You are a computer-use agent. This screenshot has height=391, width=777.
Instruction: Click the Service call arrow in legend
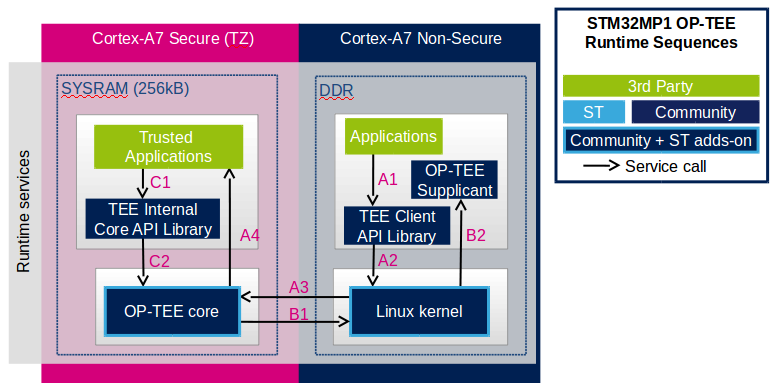(601, 166)
